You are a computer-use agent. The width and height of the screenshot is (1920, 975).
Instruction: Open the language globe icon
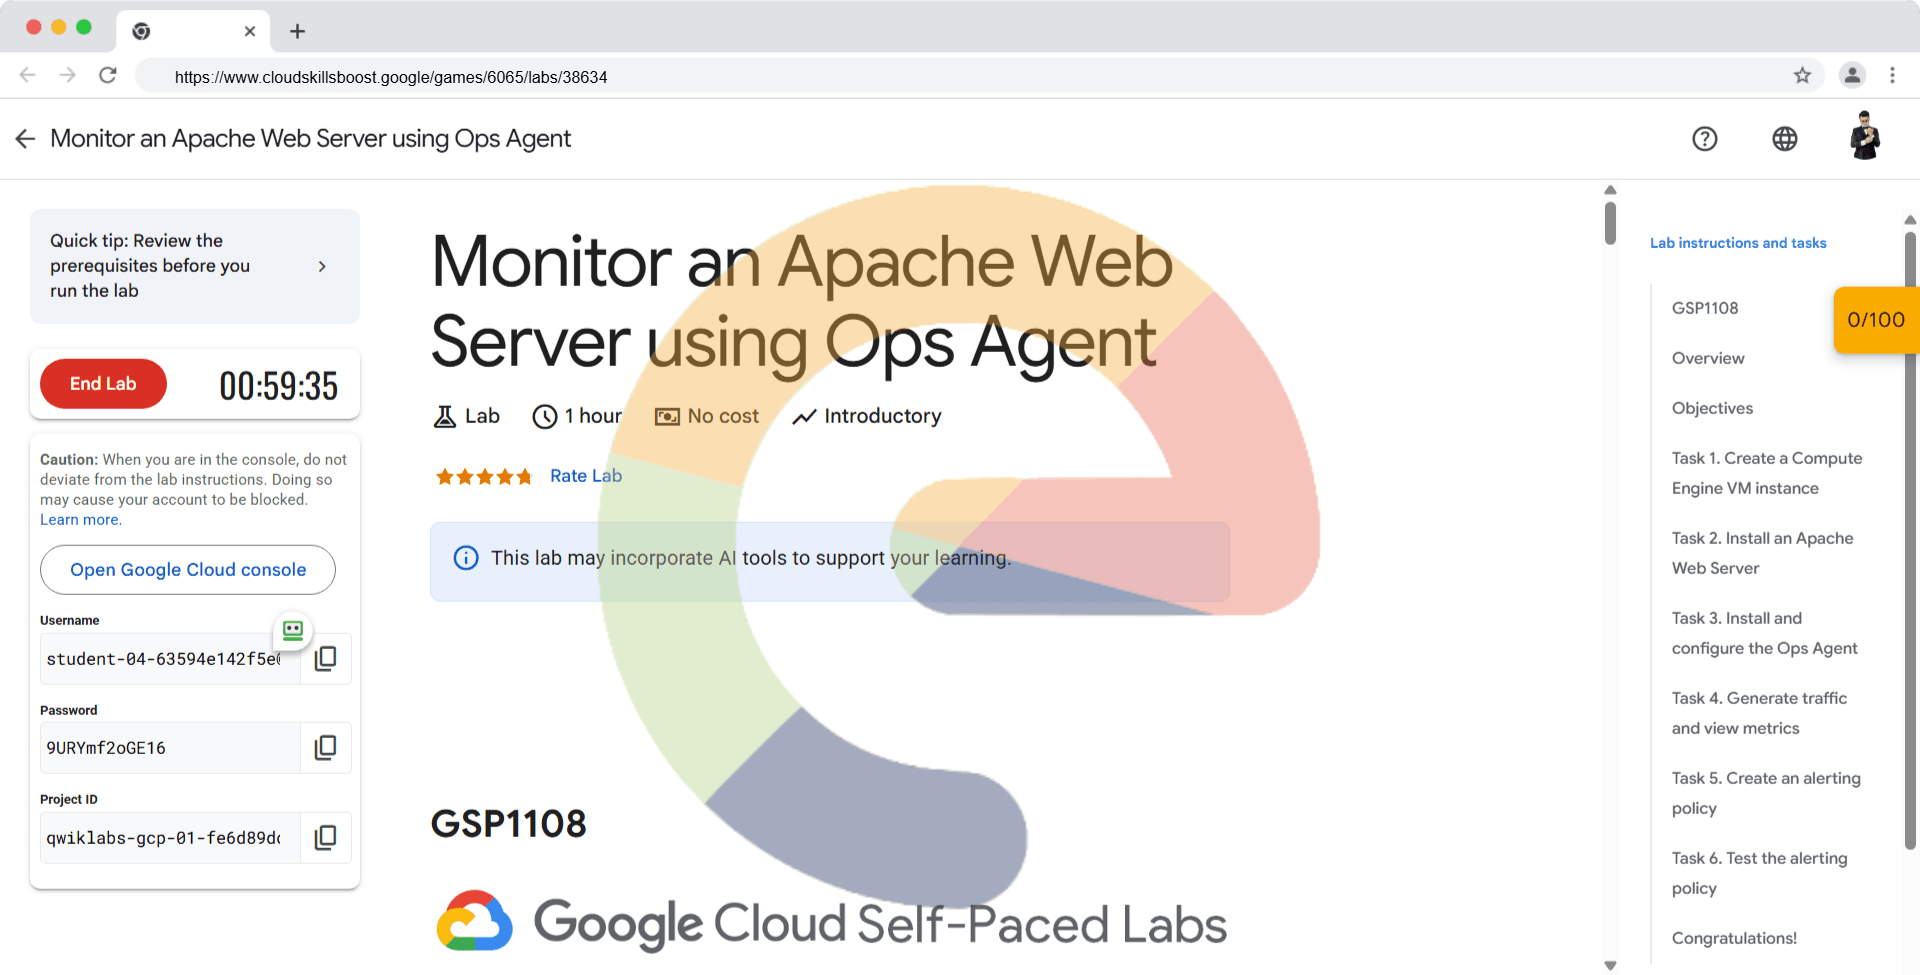[1785, 139]
